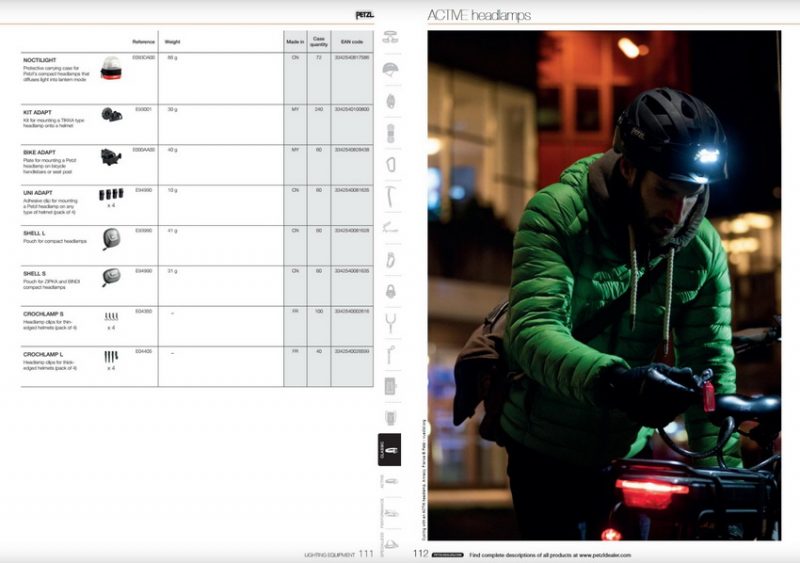Select the CROCHLAMP L clips image
This screenshot has height=563, width=800.
[x=111, y=357]
